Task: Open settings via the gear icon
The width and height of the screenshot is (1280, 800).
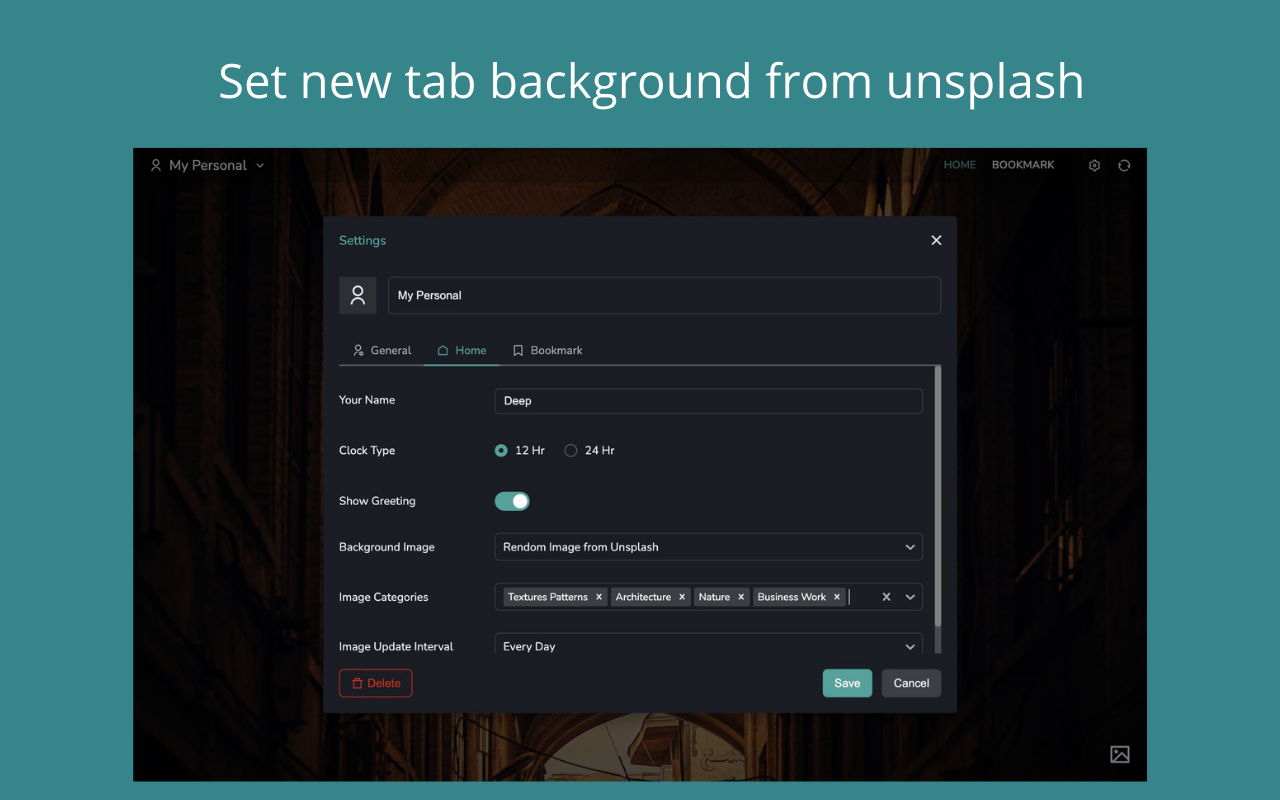Action: (x=1094, y=165)
